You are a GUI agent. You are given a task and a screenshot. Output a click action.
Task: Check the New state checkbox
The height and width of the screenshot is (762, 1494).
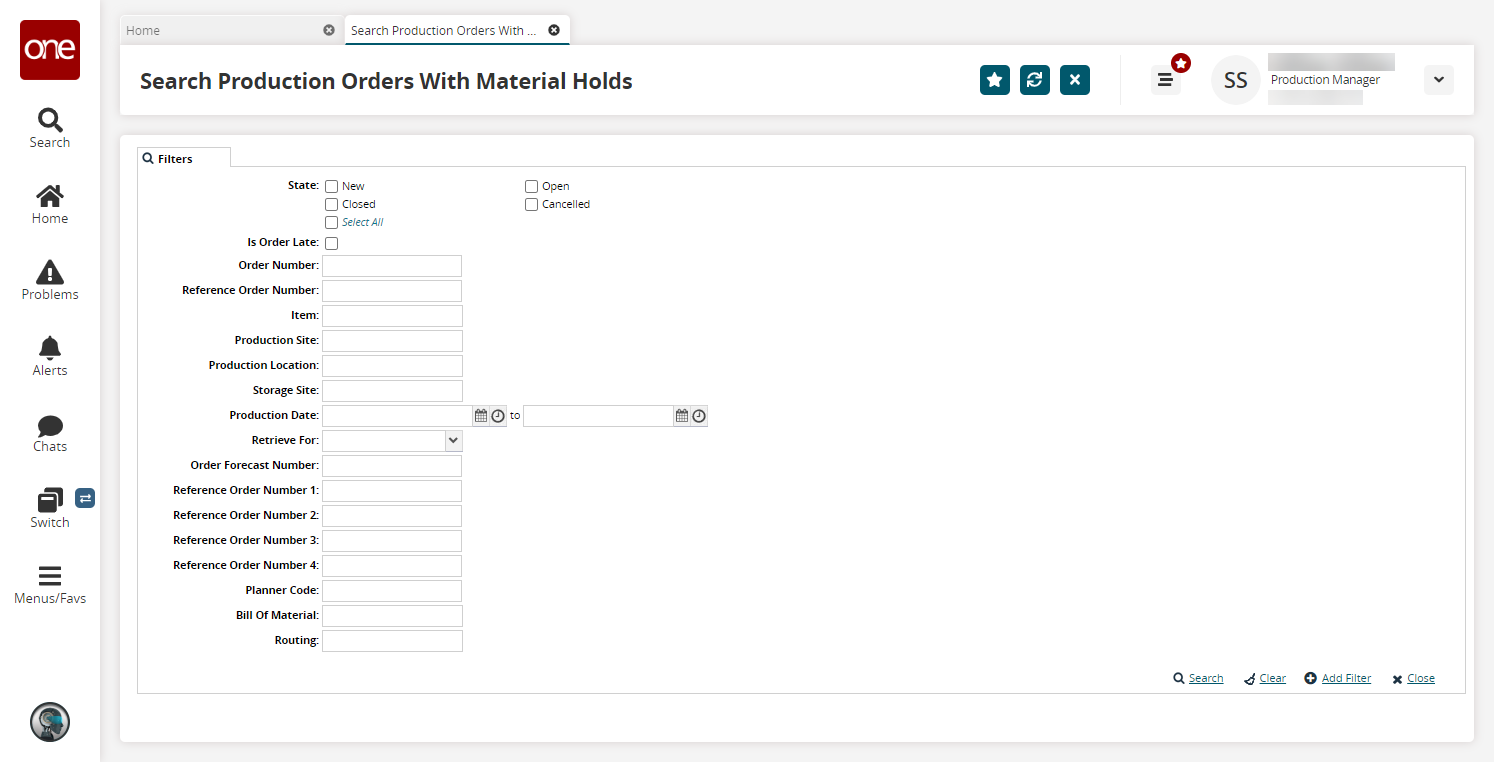pyautogui.click(x=332, y=186)
